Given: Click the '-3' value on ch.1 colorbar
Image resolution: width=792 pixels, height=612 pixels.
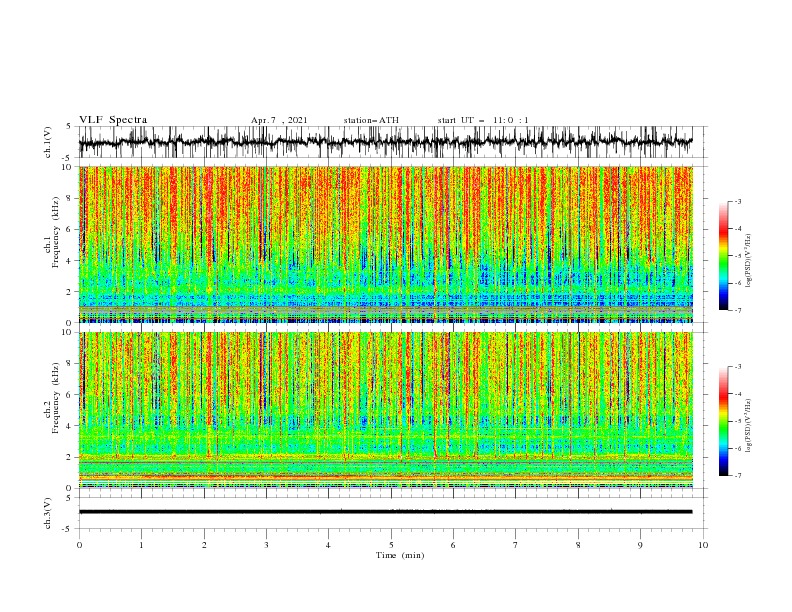Looking at the screenshot, I should click(x=737, y=201).
